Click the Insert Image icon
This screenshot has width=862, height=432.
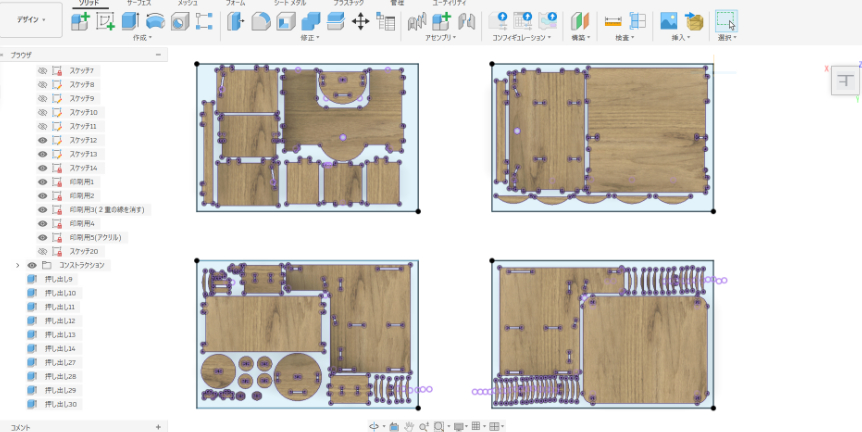(668, 21)
